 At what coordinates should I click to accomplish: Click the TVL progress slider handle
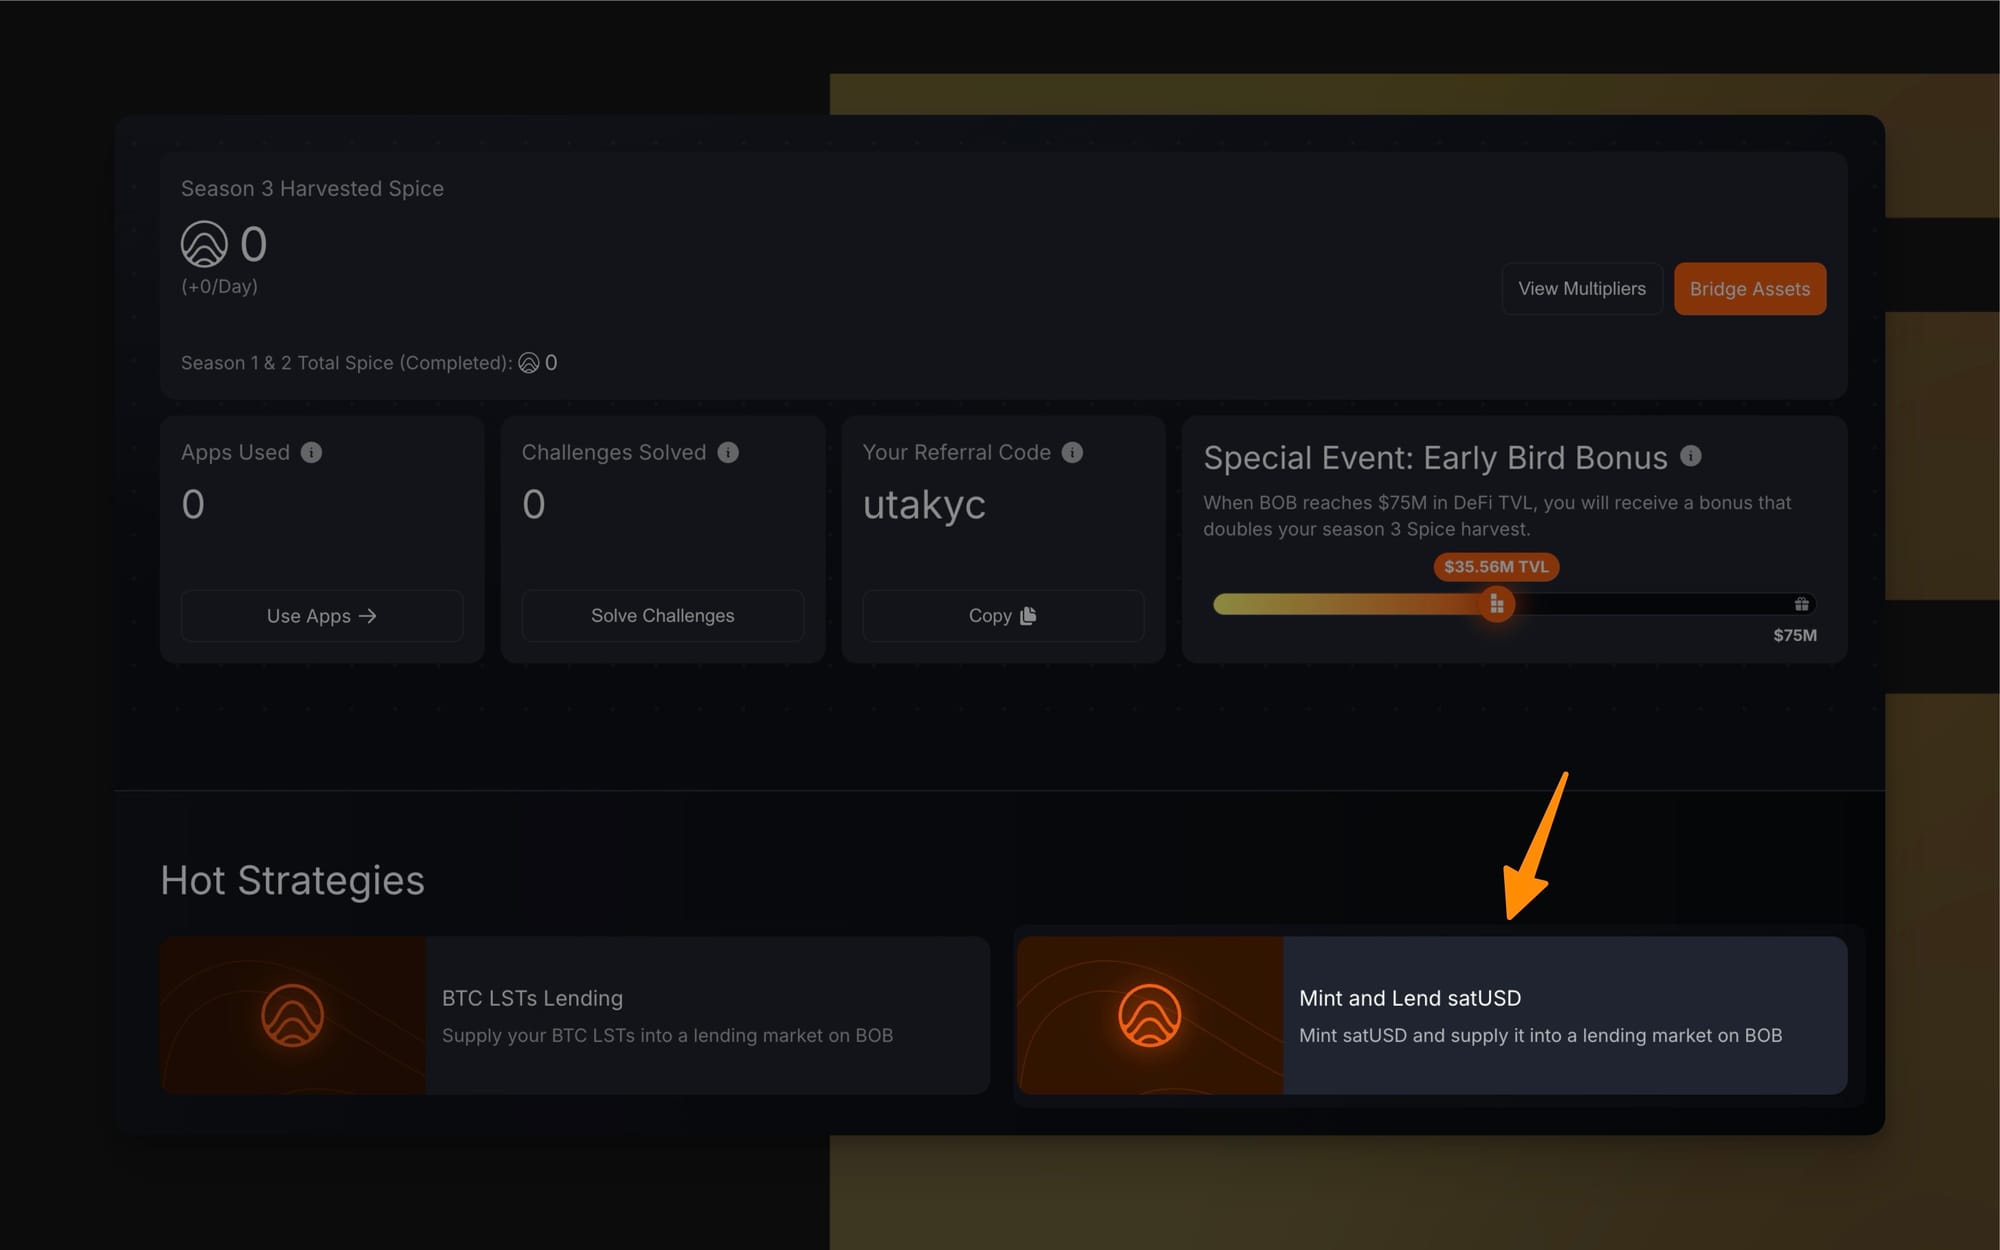[x=1497, y=604]
